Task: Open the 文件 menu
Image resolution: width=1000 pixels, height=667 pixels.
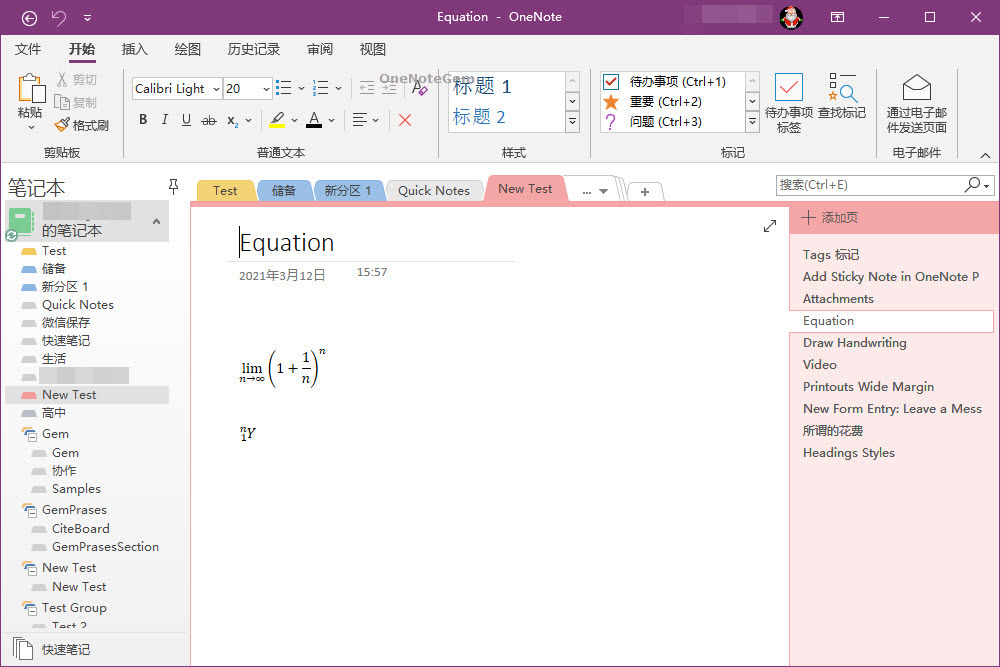Action: point(28,49)
